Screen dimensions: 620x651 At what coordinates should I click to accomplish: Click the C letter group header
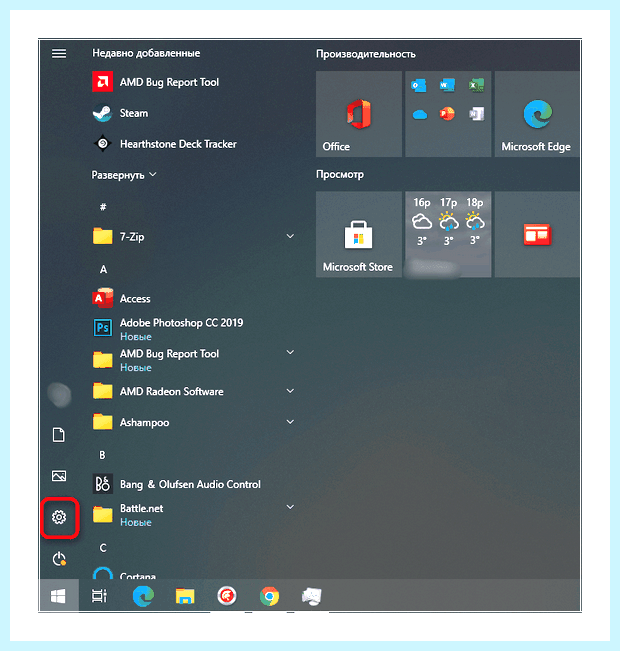103,548
